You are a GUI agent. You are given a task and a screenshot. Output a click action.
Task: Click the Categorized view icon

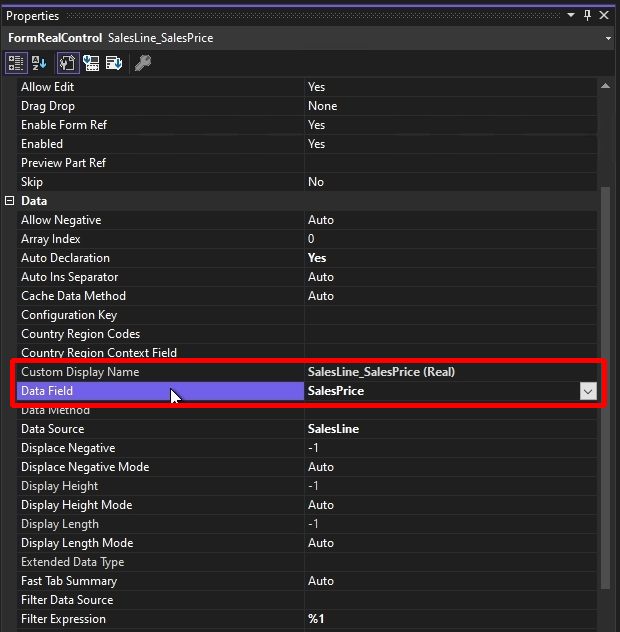click(16, 63)
